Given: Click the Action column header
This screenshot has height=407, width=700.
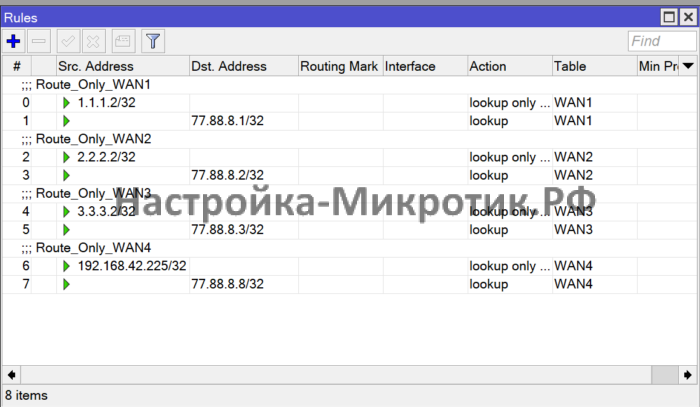Looking at the screenshot, I should tap(509, 66).
